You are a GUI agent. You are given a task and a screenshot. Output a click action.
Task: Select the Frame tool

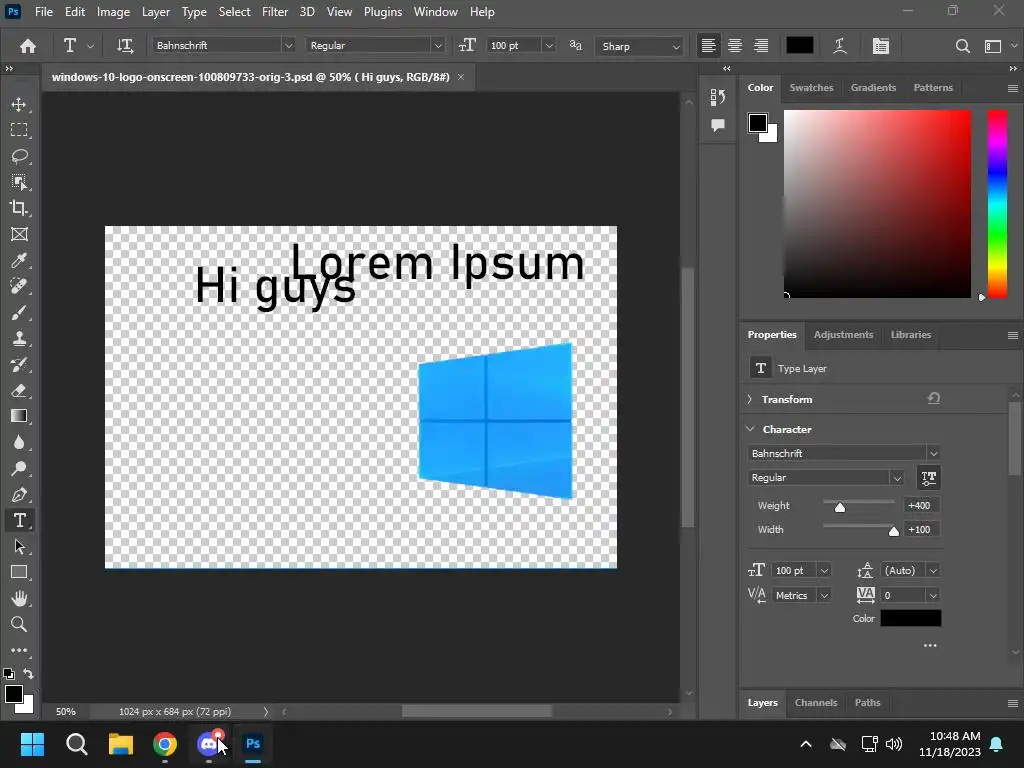point(19,234)
